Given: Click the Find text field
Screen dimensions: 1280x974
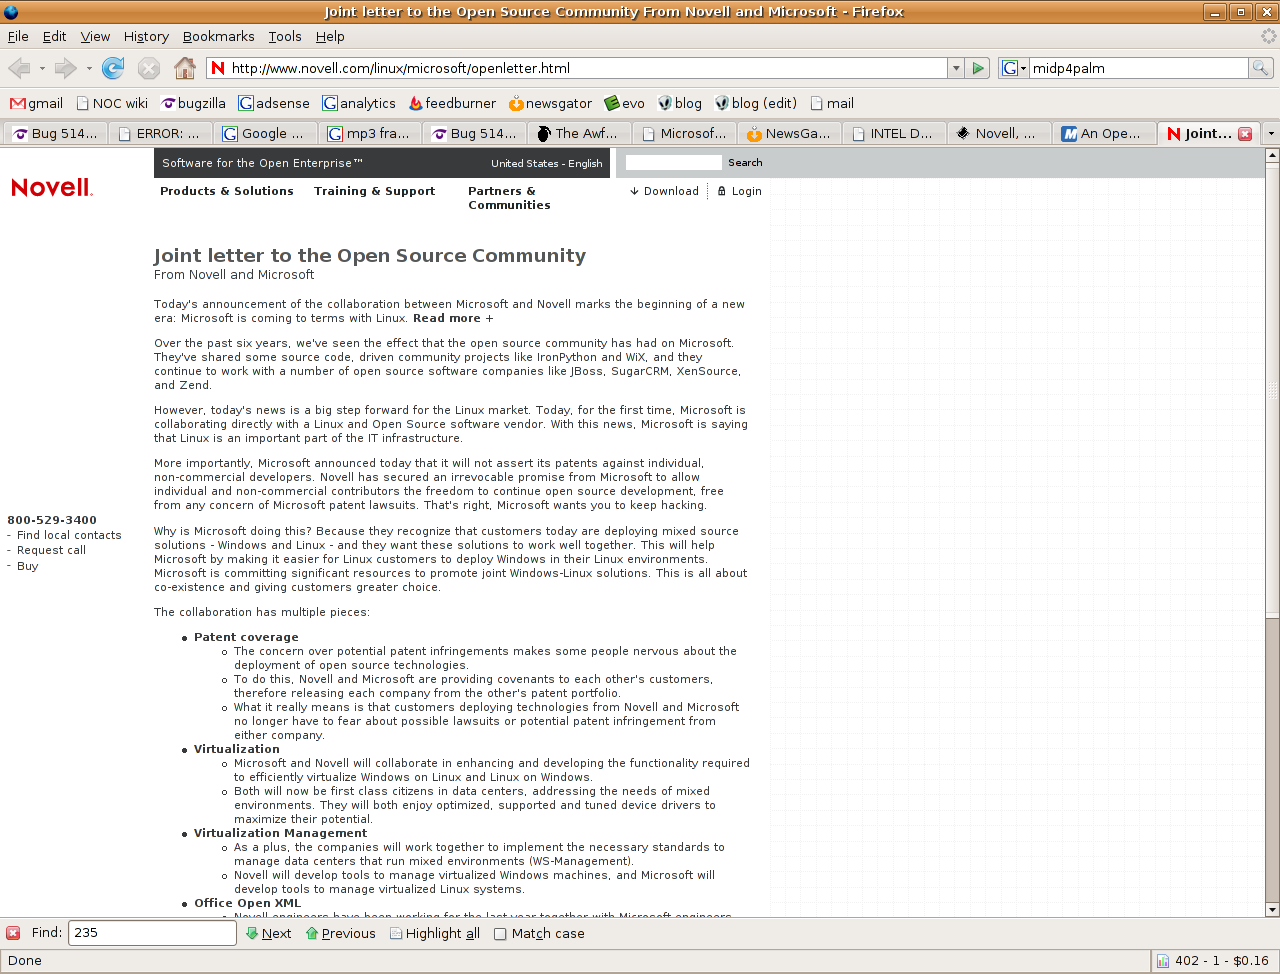Looking at the screenshot, I should tap(152, 933).
